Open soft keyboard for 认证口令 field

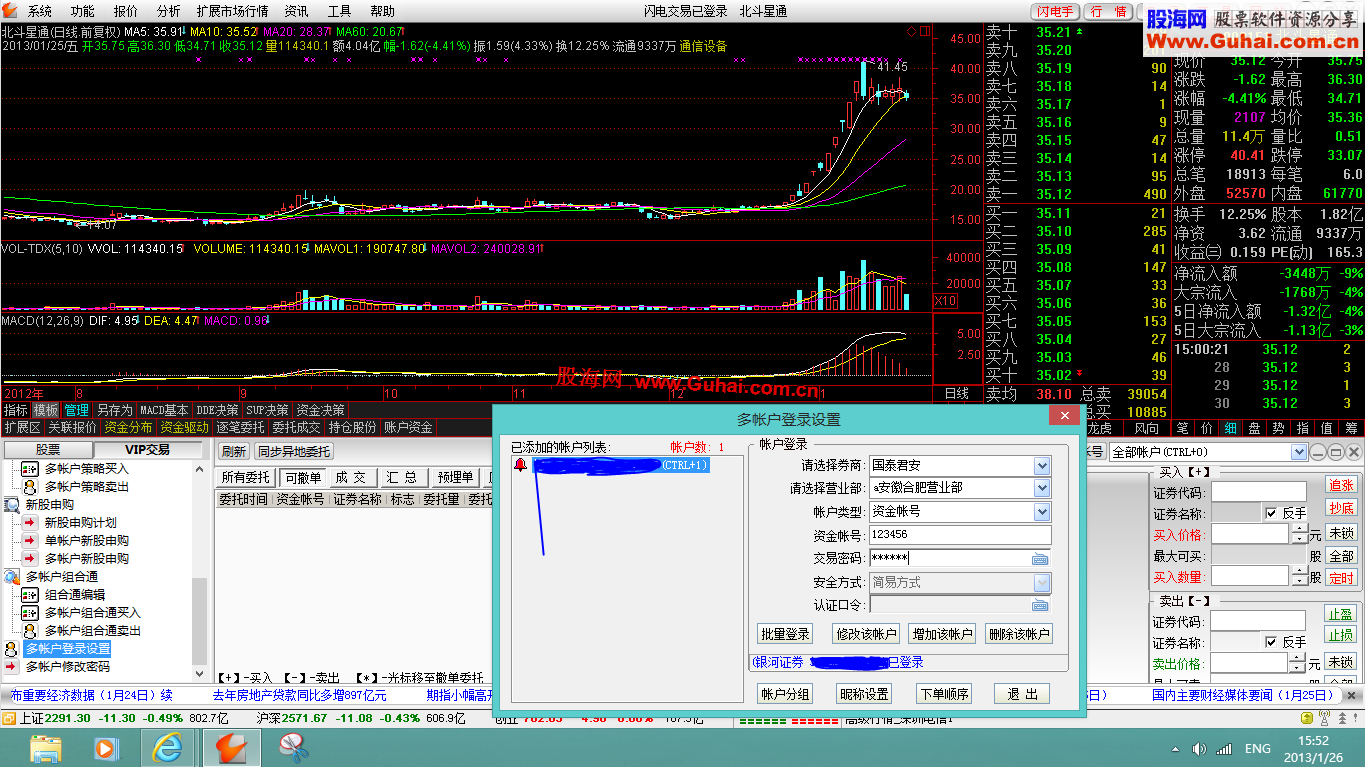click(1041, 605)
